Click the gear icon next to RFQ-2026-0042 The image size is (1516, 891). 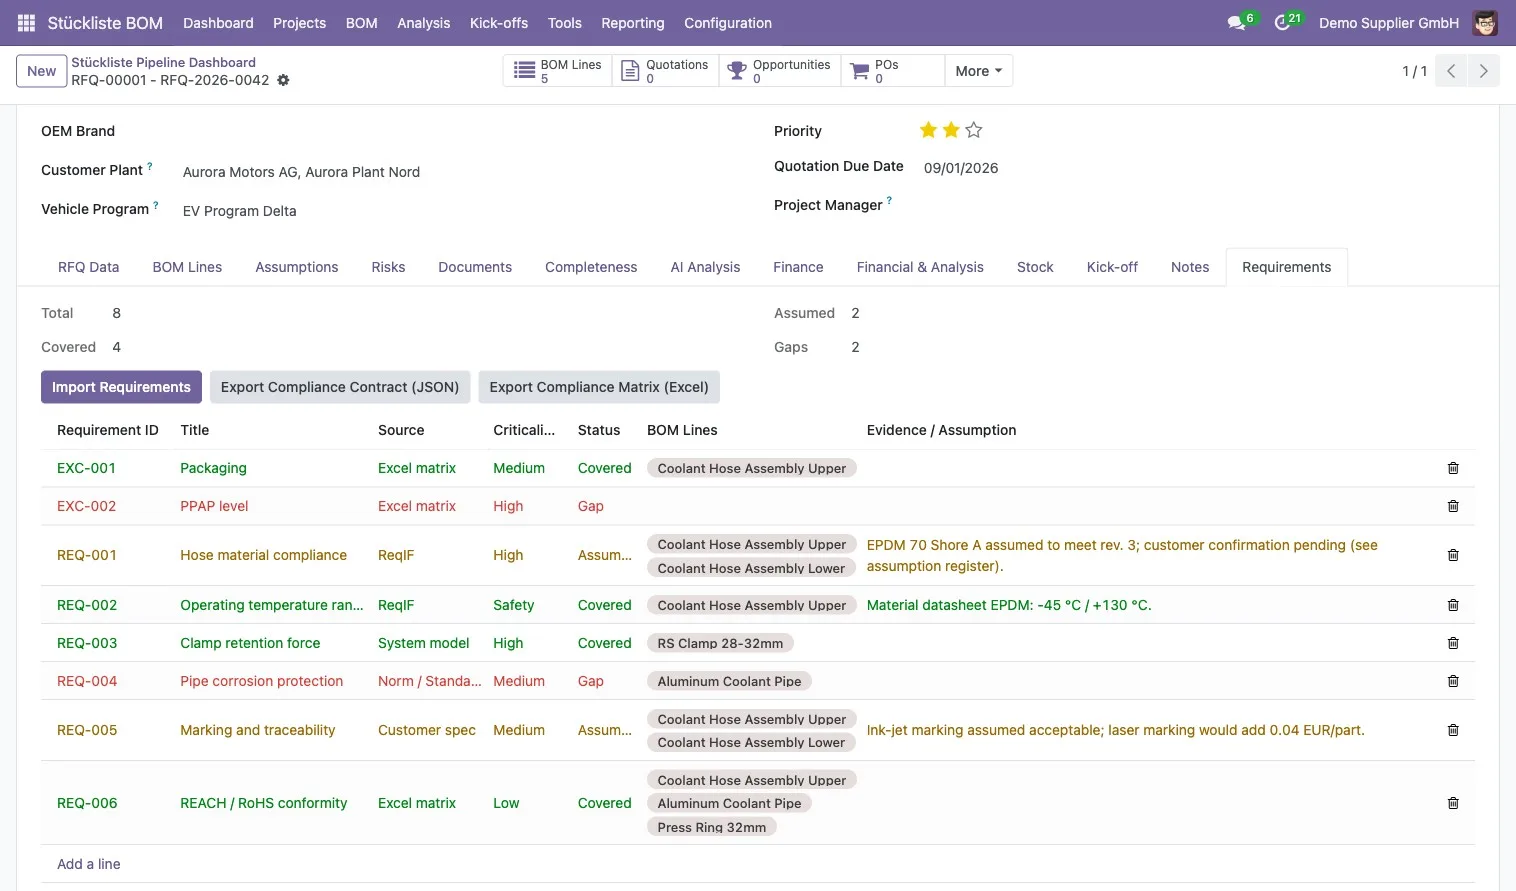pos(283,80)
